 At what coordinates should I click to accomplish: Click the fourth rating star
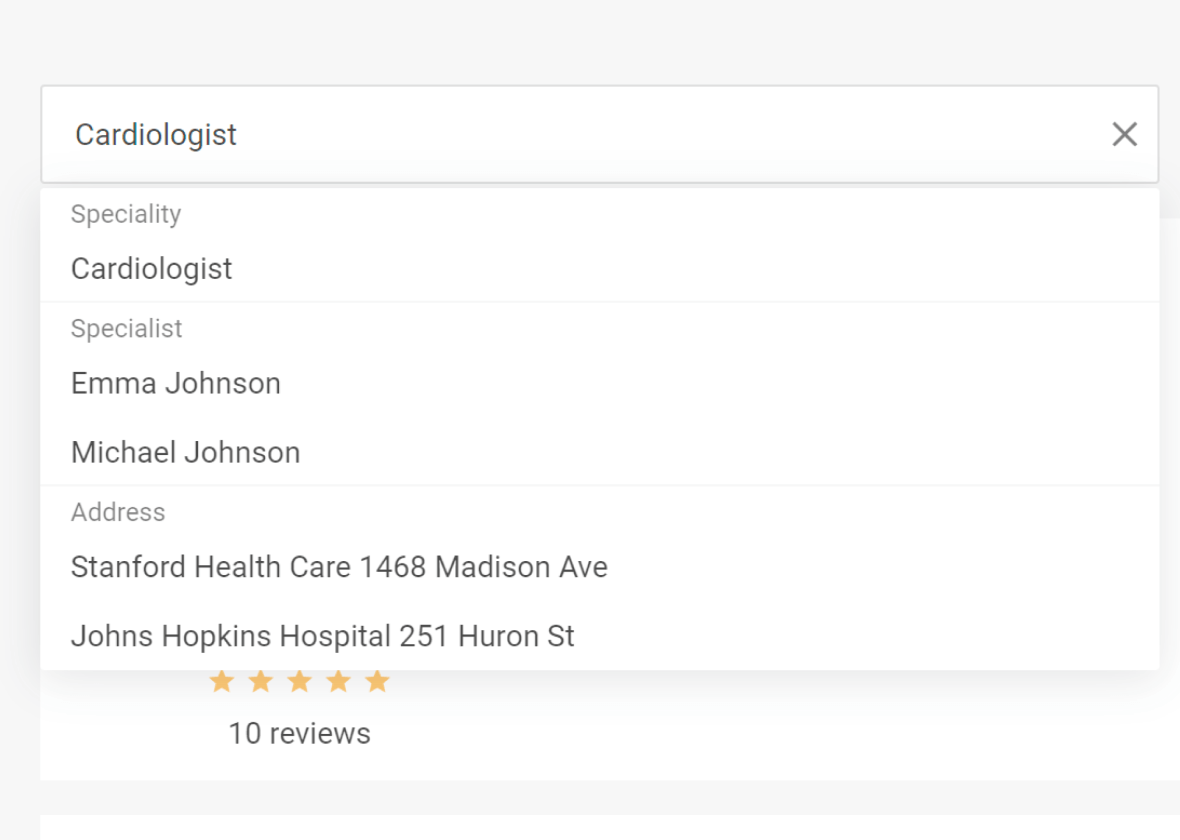[x=338, y=682]
